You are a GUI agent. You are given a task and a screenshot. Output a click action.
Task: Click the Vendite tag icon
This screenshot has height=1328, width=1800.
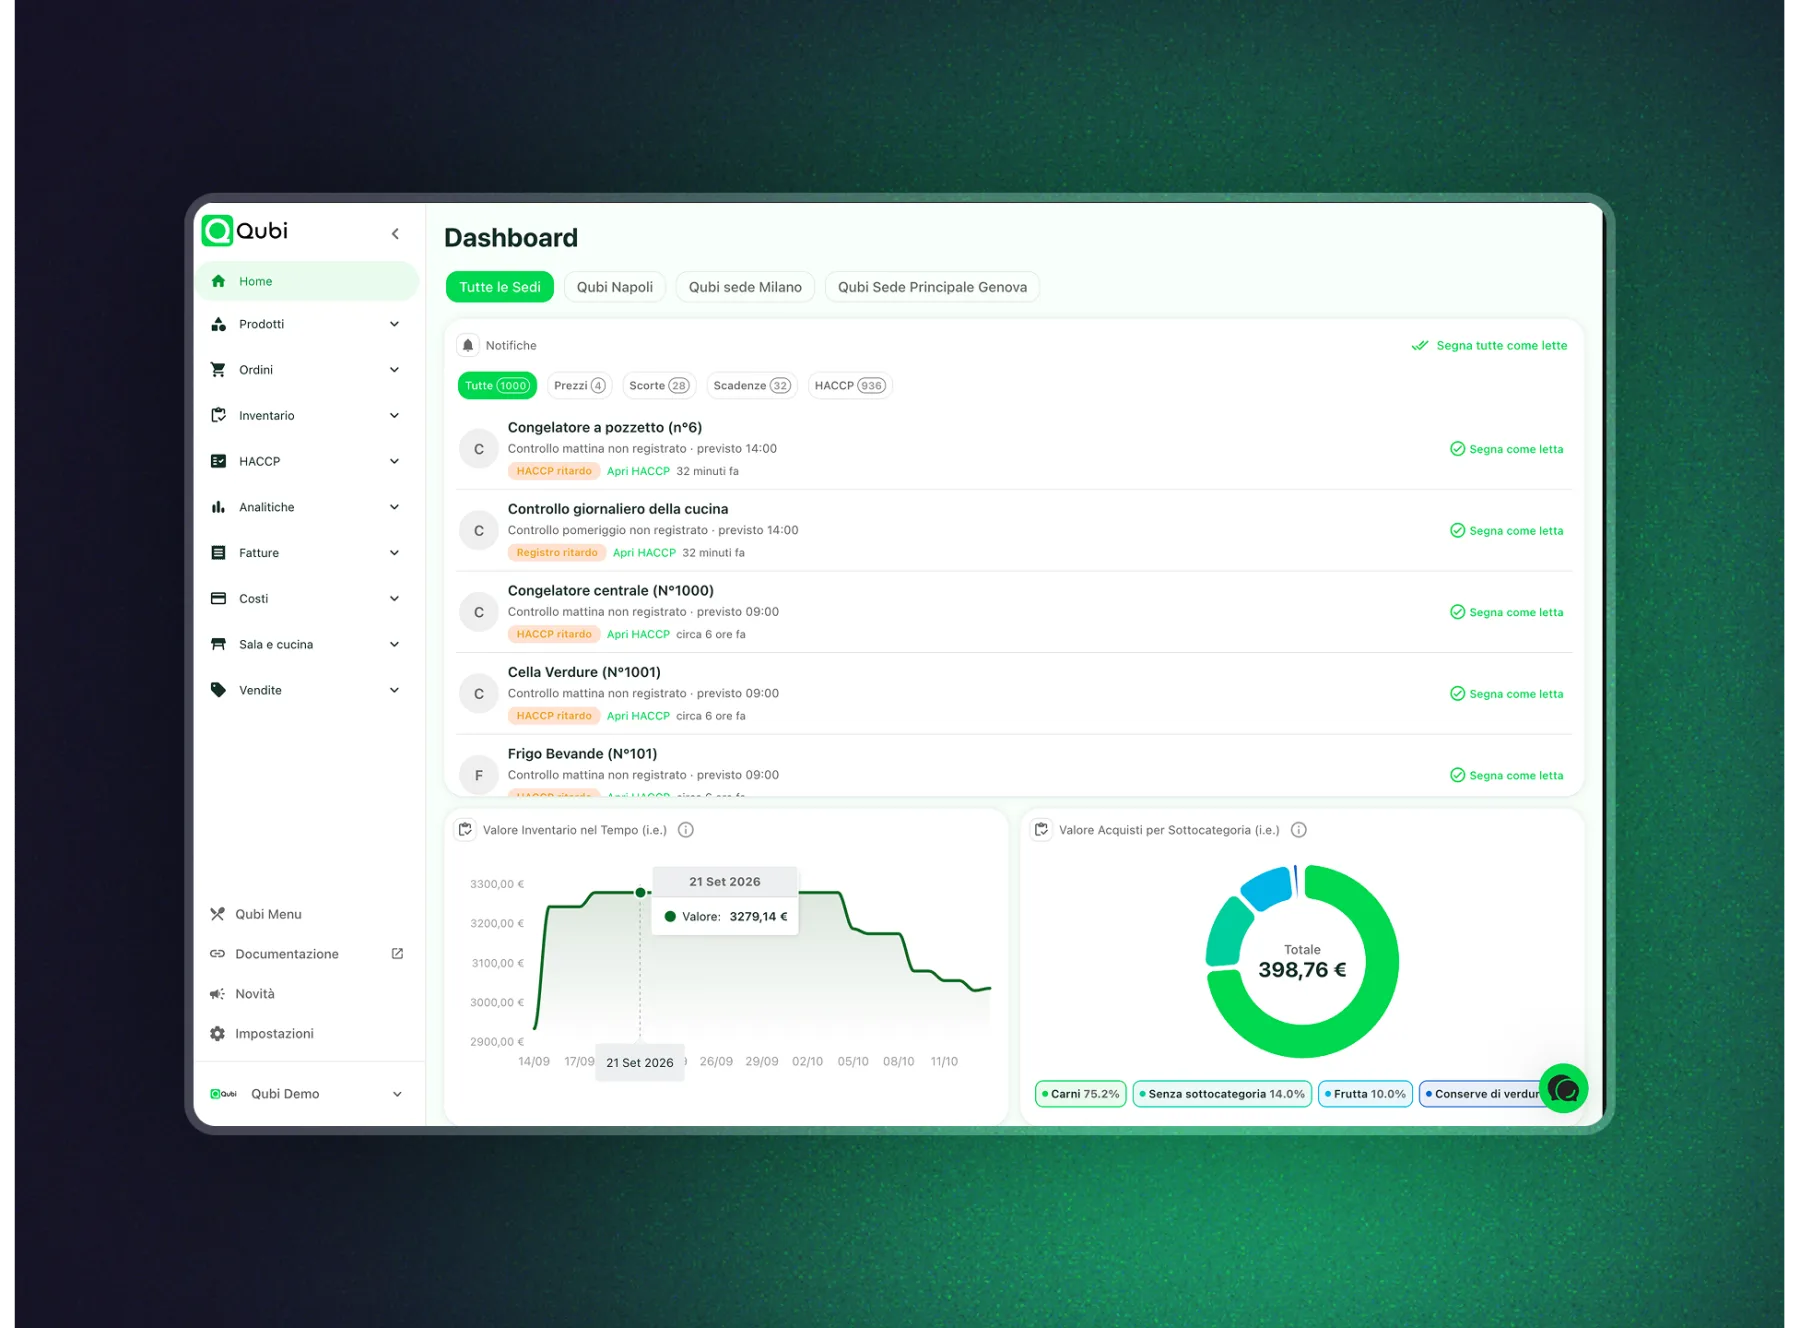pyautogui.click(x=218, y=690)
